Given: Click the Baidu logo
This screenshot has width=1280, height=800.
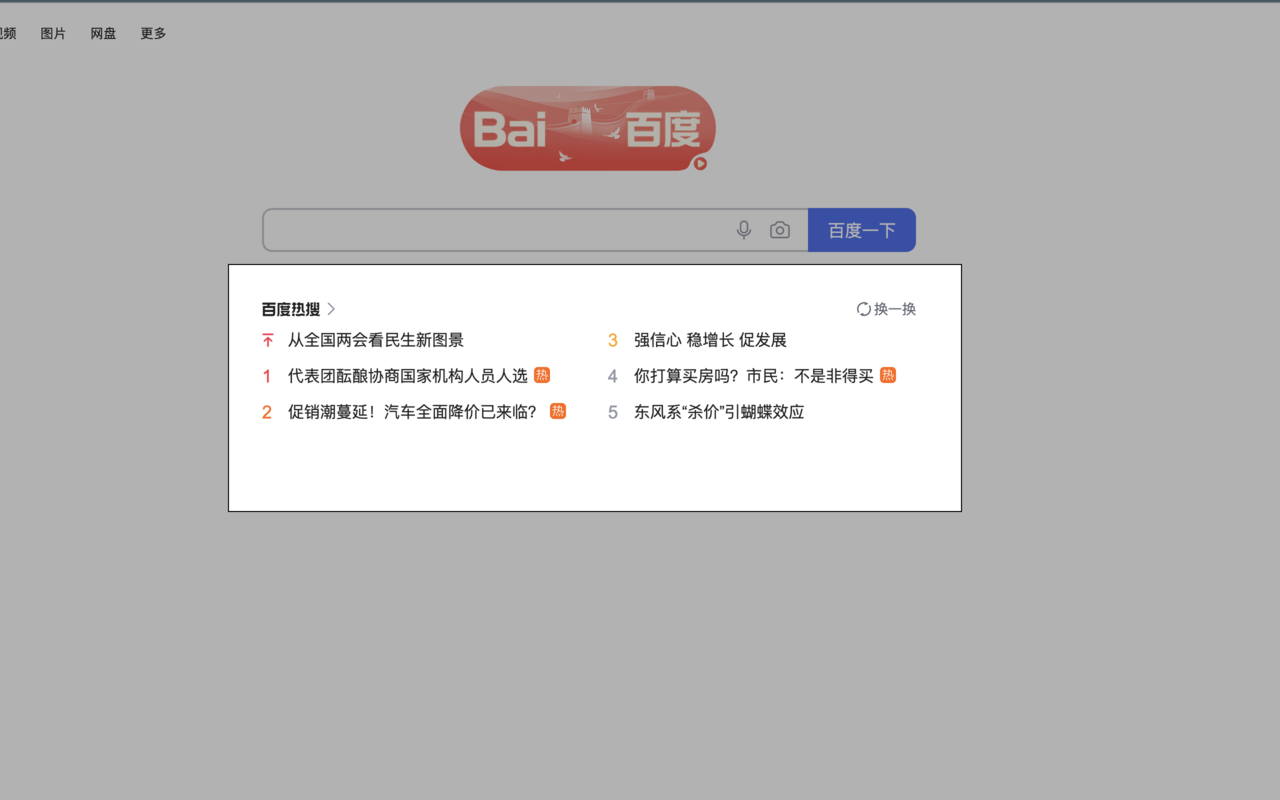Looking at the screenshot, I should click(587, 128).
